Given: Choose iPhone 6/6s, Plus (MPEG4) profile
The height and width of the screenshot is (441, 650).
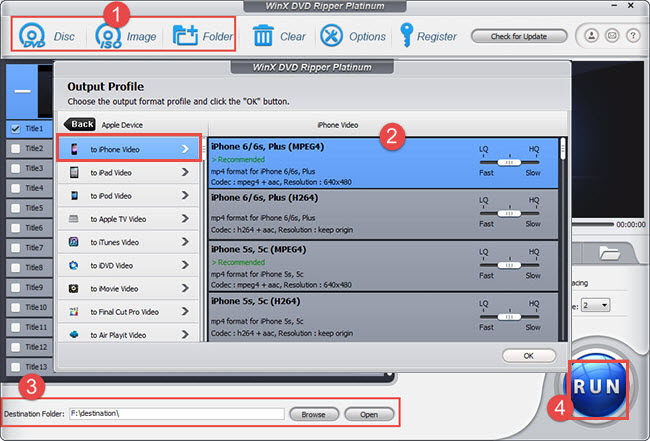Looking at the screenshot, I should [383, 163].
